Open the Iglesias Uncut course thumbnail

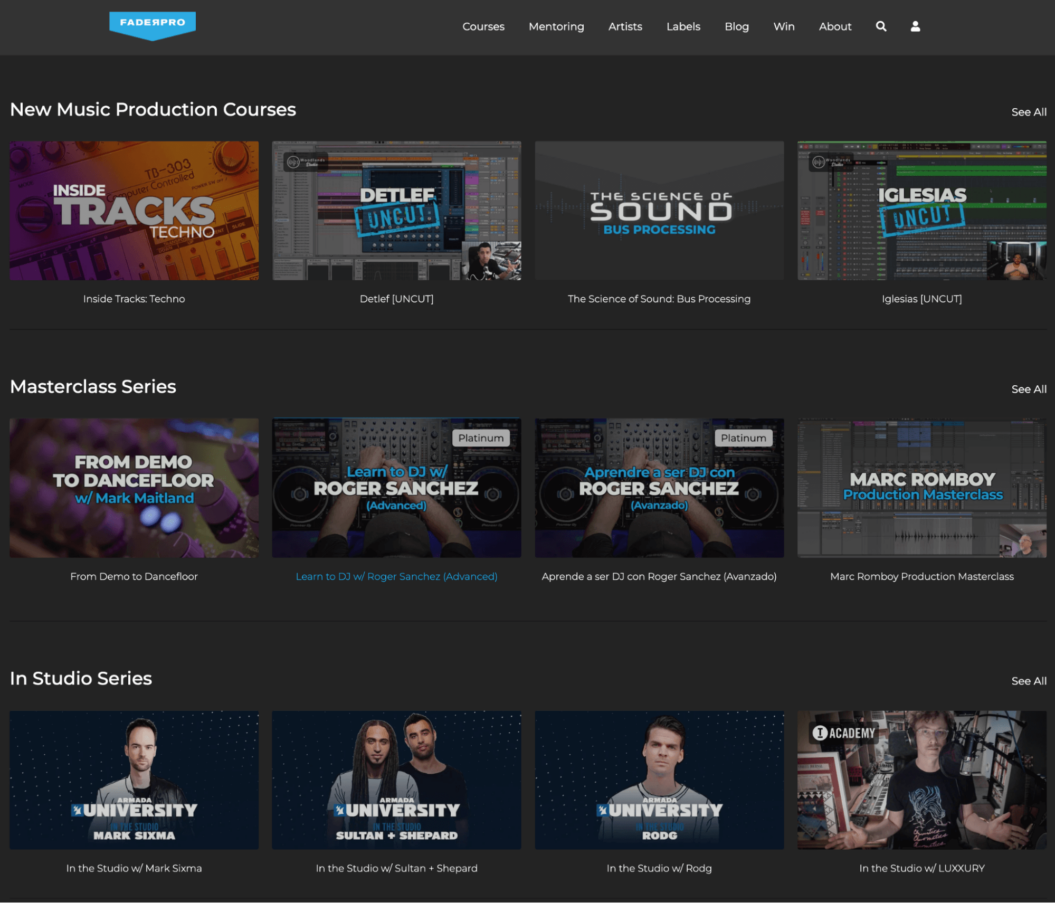(922, 211)
